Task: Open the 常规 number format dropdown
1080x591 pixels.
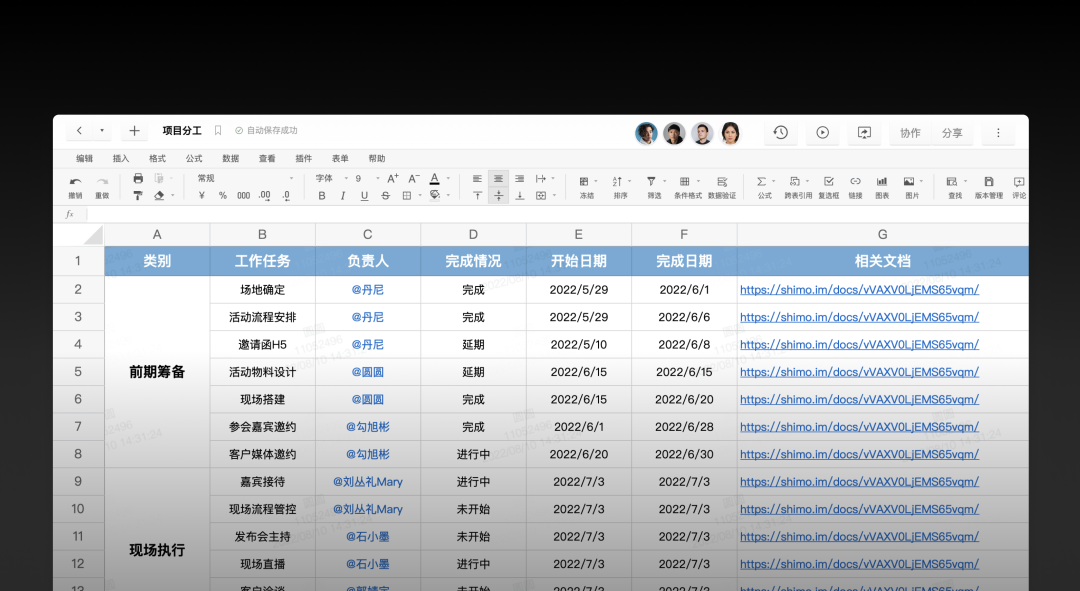Action: pos(245,178)
